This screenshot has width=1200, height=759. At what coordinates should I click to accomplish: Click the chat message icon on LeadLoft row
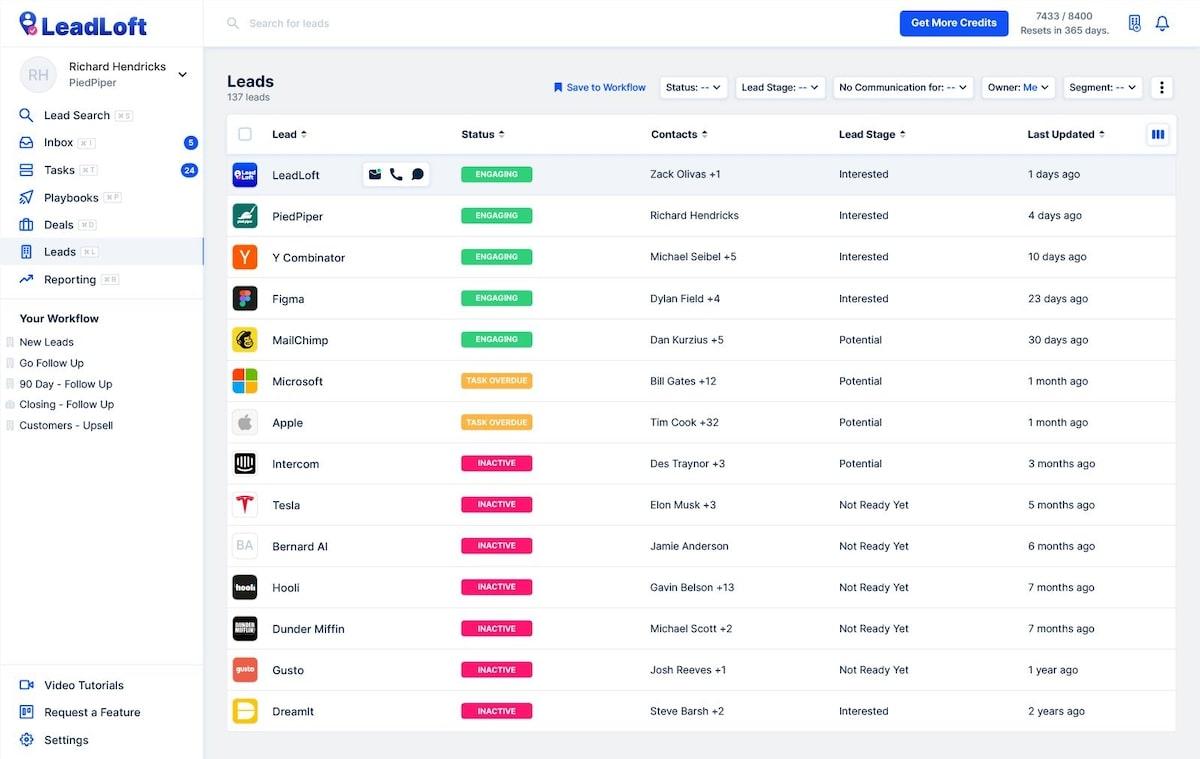(418, 174)
